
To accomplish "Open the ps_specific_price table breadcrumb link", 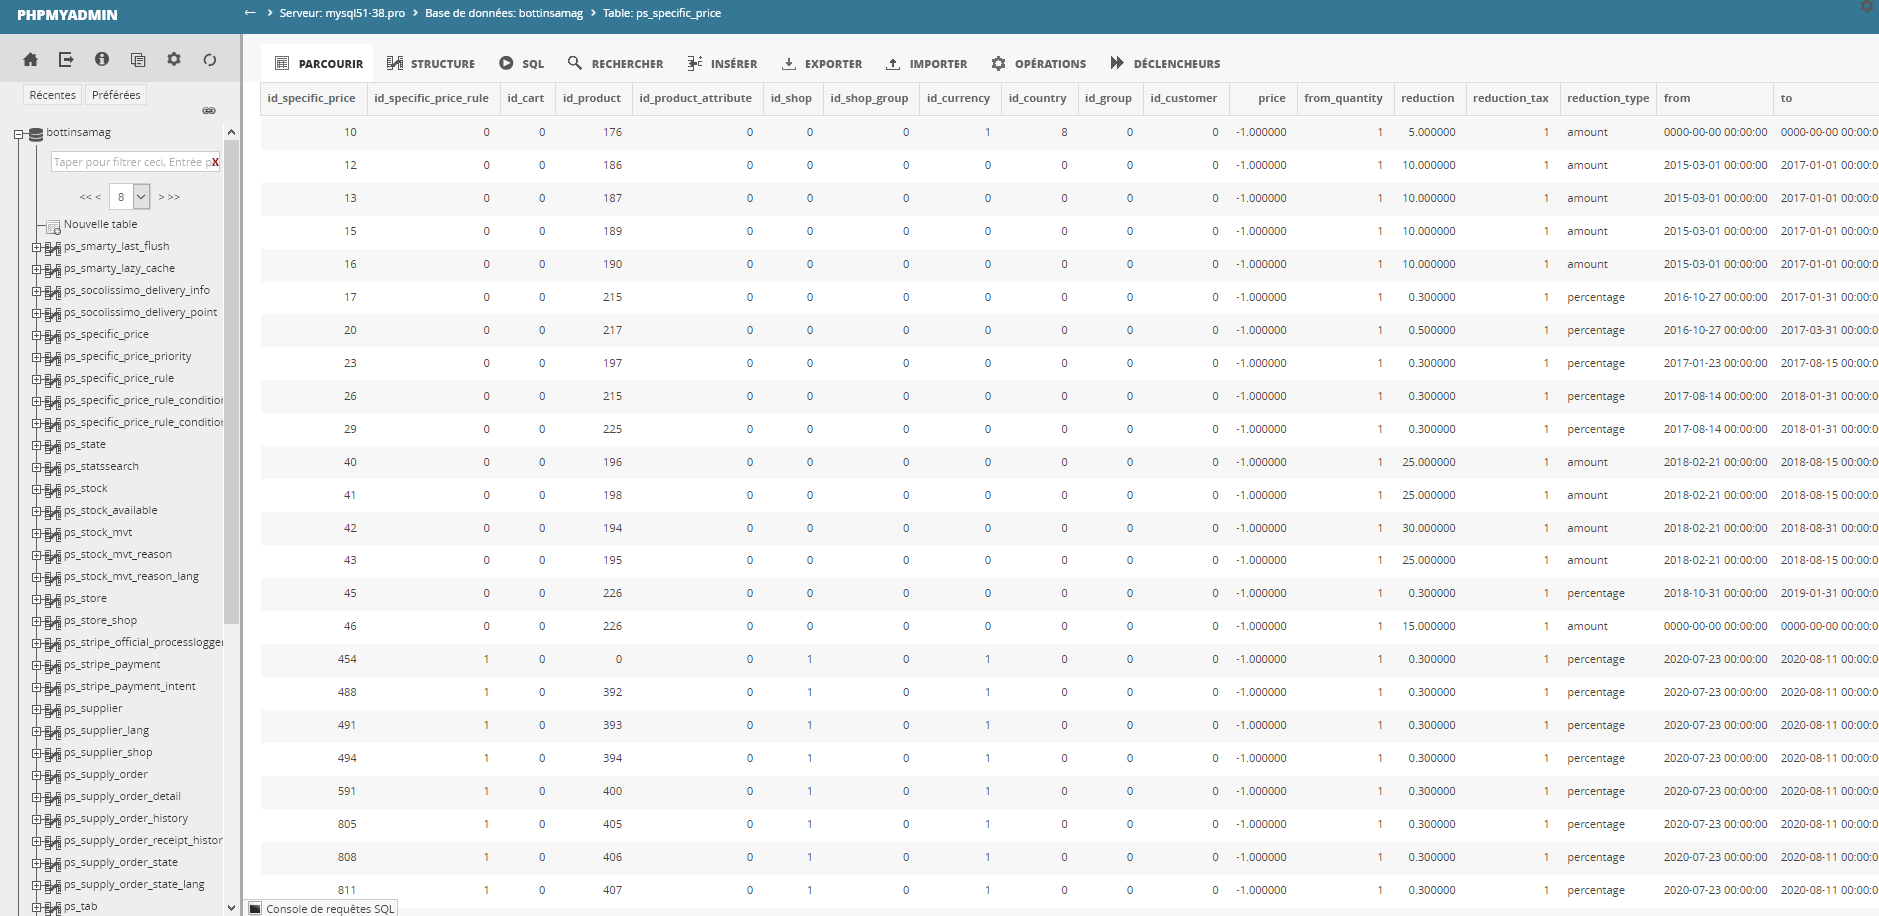I will pyautogui.click(x=662, y=13).
